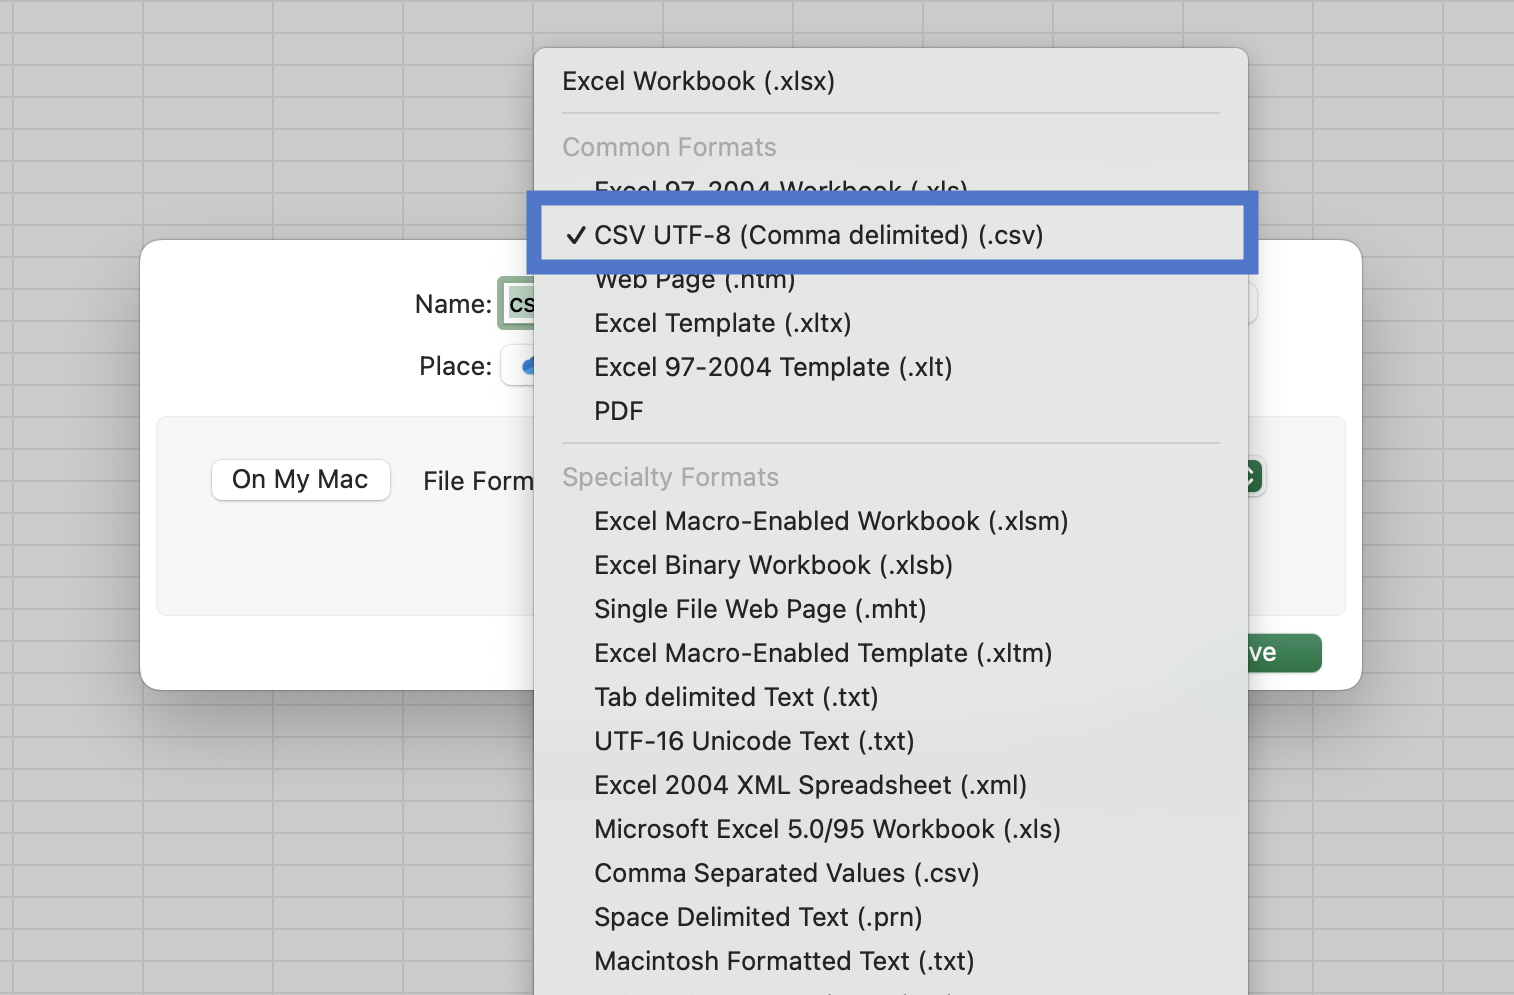This screenshot has height=995, width=1514.
Task: Select Excel Macro-Enabled Workbook (.xlsm)
Action: point(830,521)
